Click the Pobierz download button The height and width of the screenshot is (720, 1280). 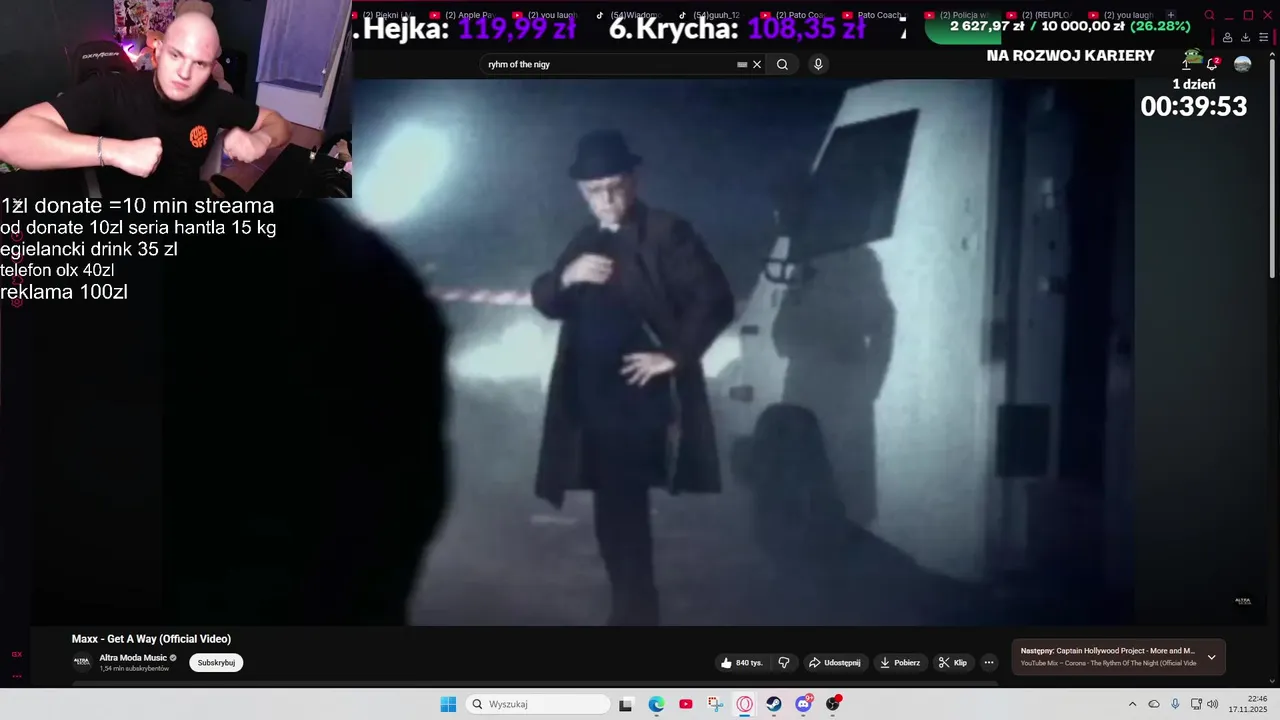click(899, 662)
